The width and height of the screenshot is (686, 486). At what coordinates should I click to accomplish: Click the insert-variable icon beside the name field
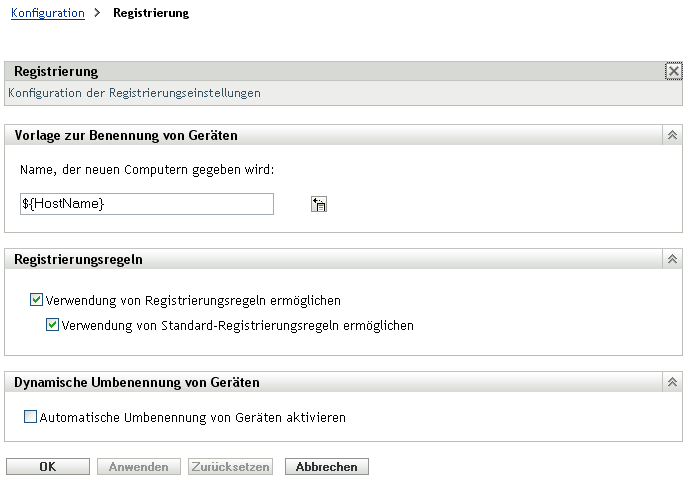320,205
